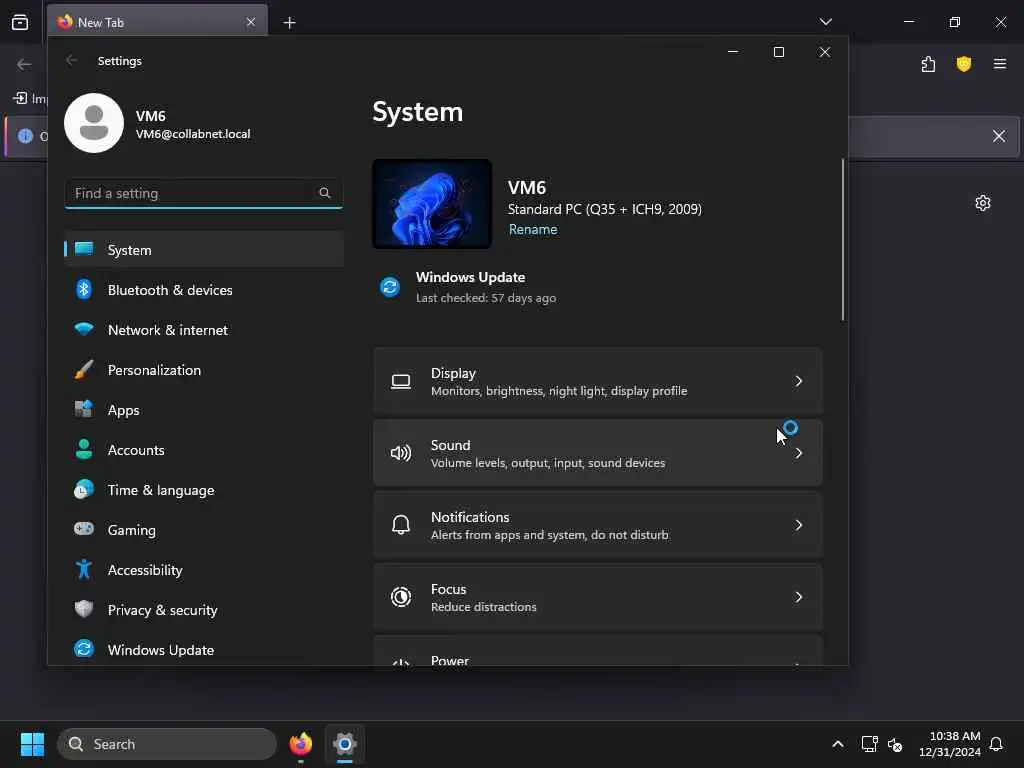Click the paintbrush Personalization icon
The width and height of the screenshot is (1024, 768).
coord(84,370)
